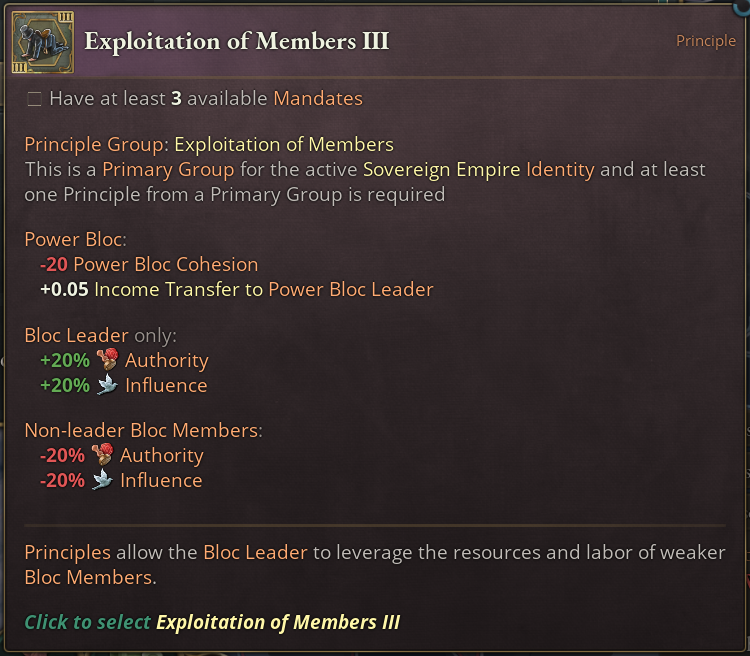Click the "Click to select Exploitation of Members III" prompt

212,622
